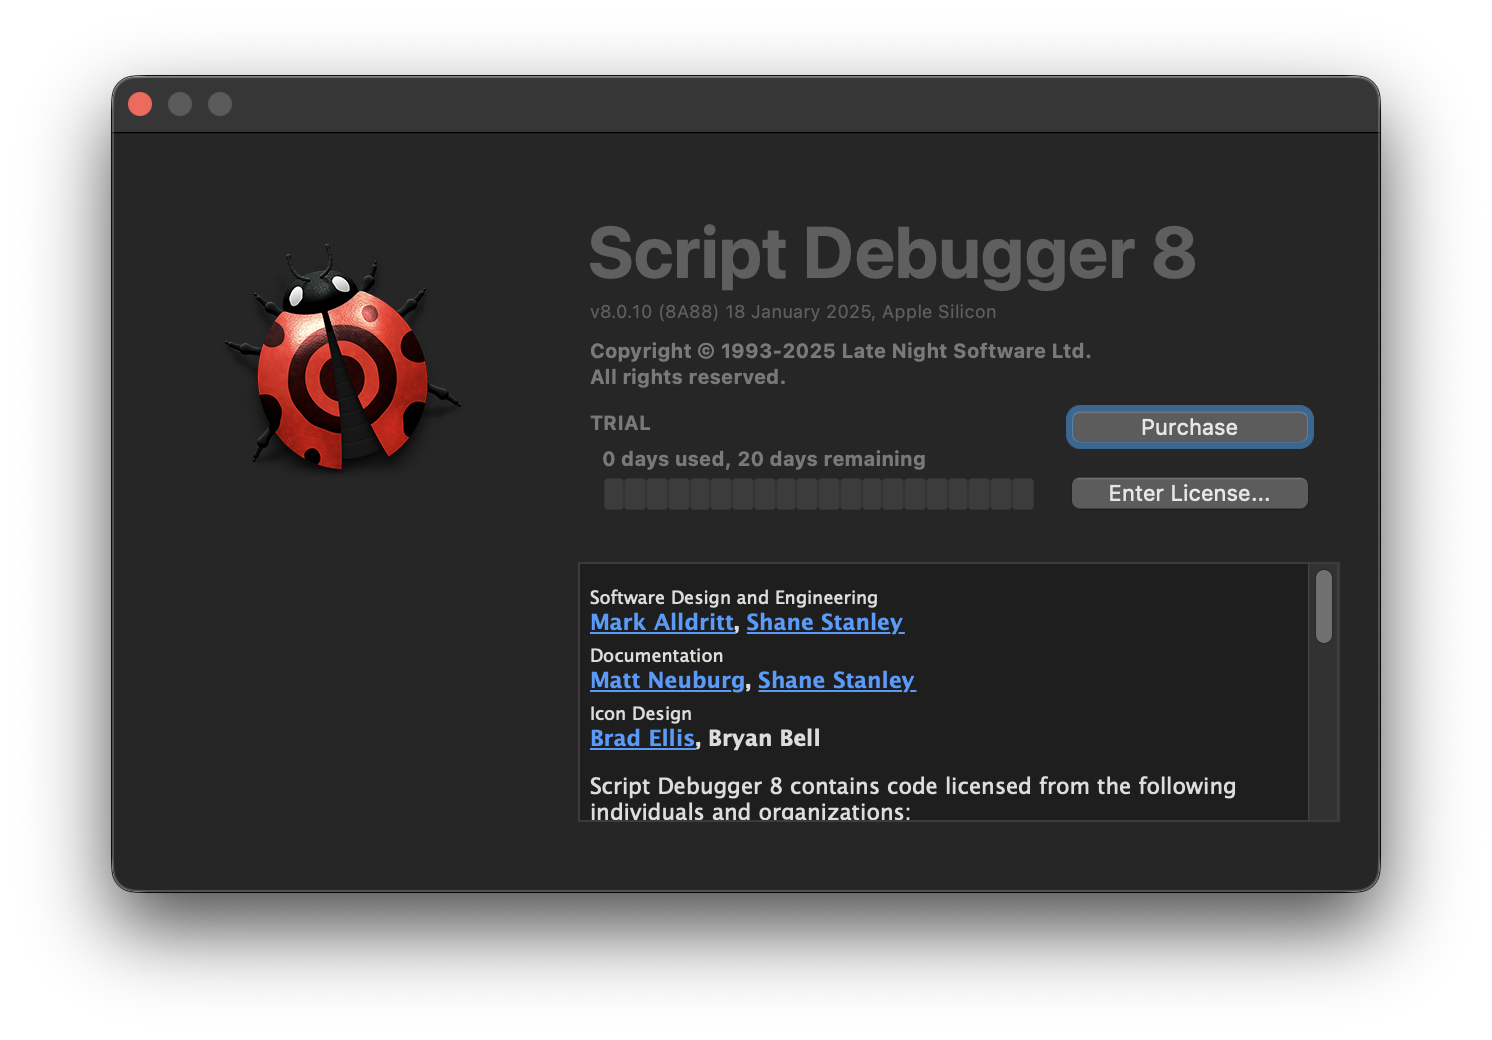
Task: Close the About window with the red button
Action: click(140, 104)
